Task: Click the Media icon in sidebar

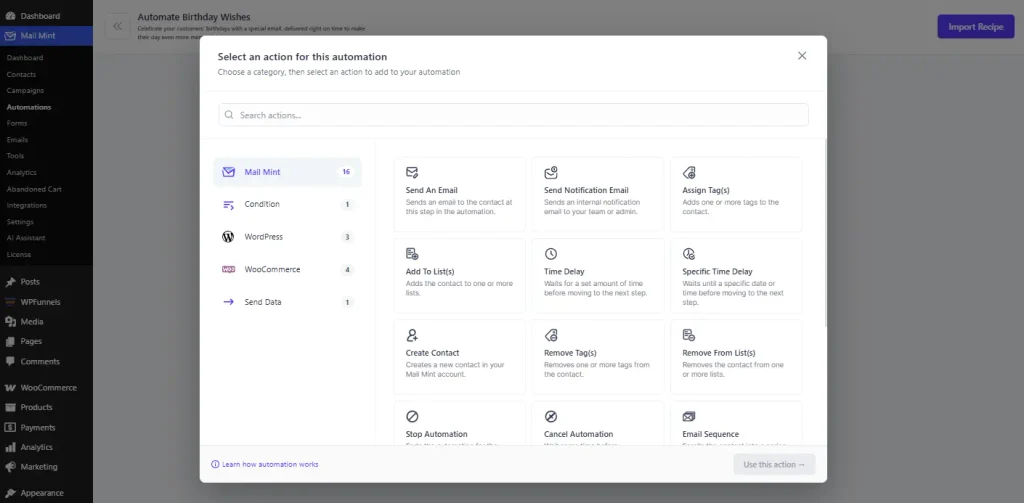Action: click(x=10, y=321)
